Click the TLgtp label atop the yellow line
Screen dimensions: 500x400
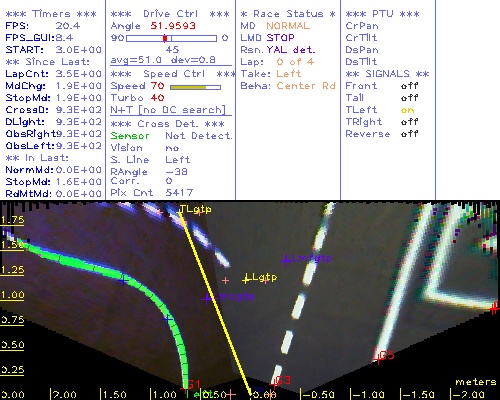195,209
